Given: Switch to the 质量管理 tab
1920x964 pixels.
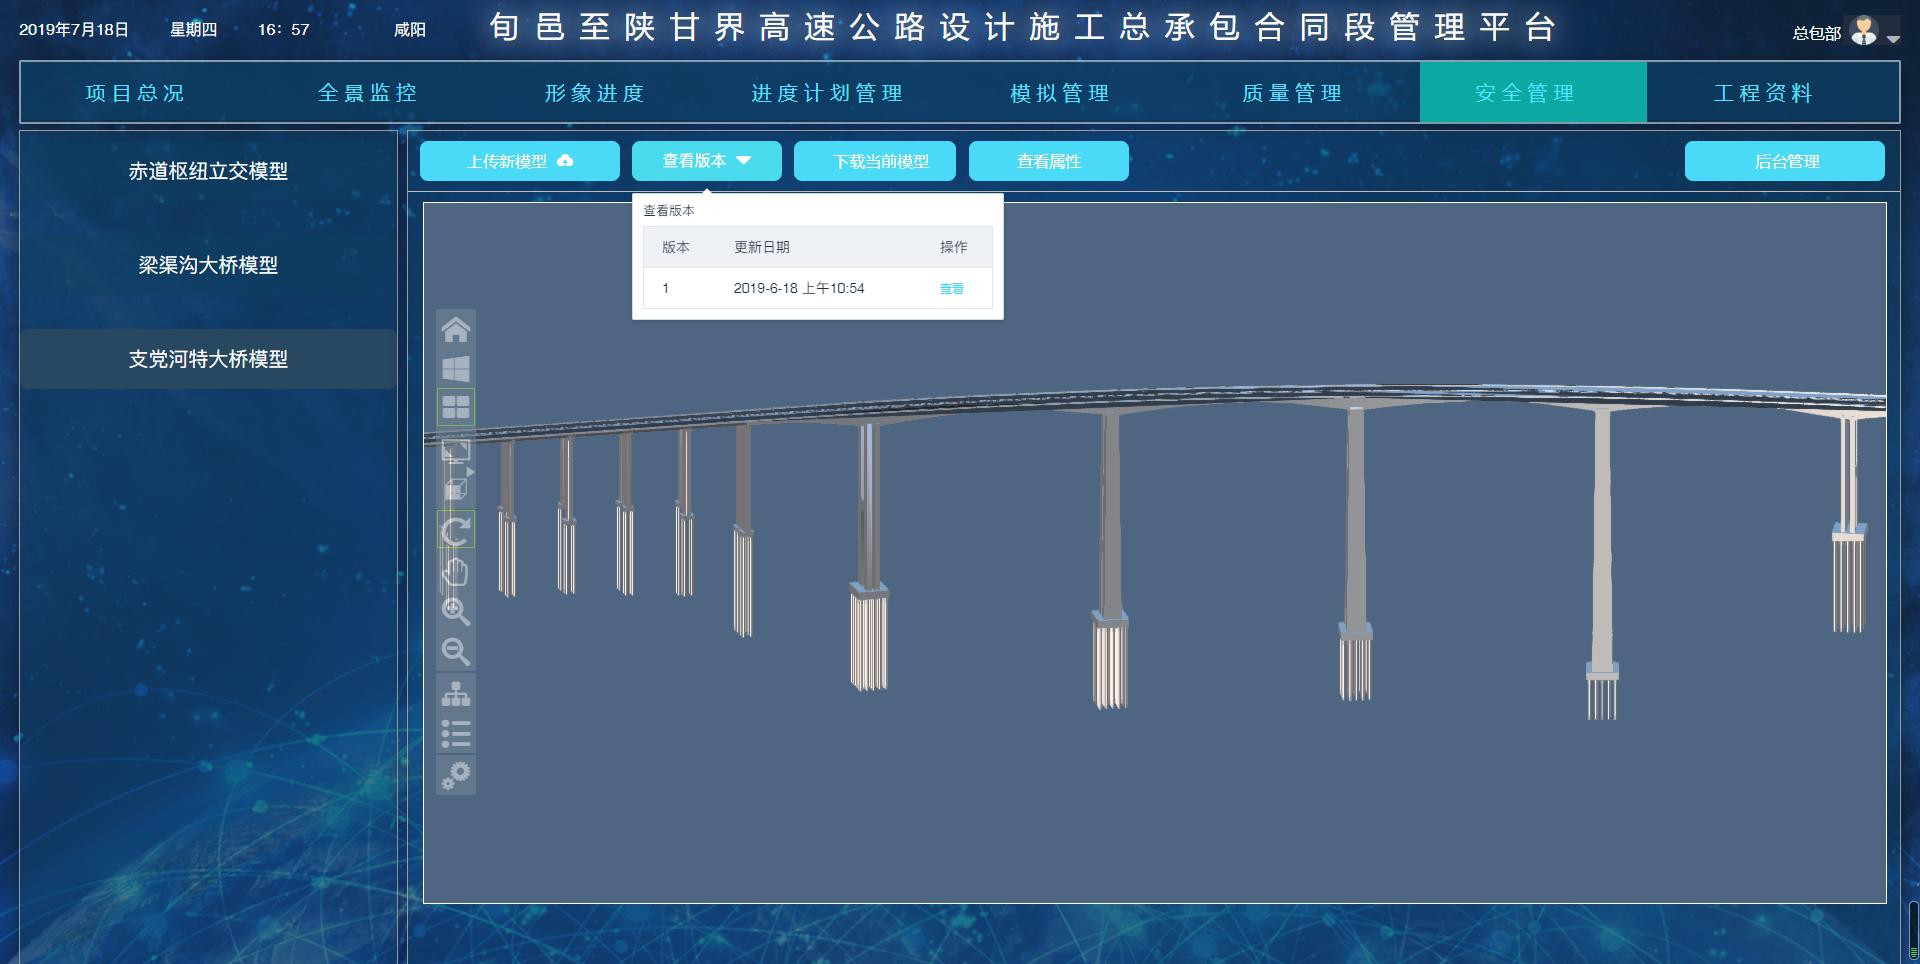Looking at the screenshot, I should (1292, 93).
